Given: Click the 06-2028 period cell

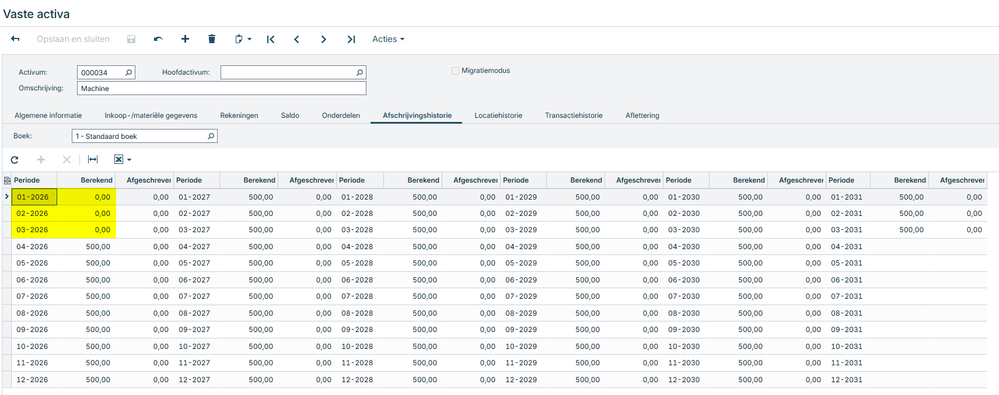Looking at the screenshot, I should pos(359,280).
